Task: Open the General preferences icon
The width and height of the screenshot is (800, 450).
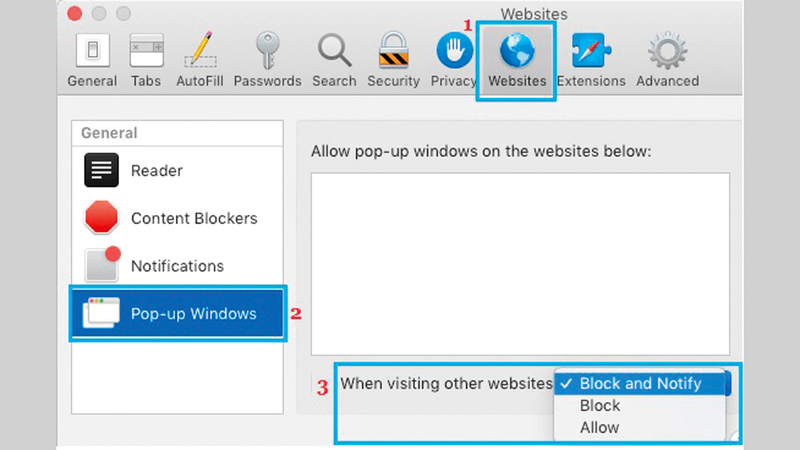Action: pyautogui.click(x=92, y=52)
